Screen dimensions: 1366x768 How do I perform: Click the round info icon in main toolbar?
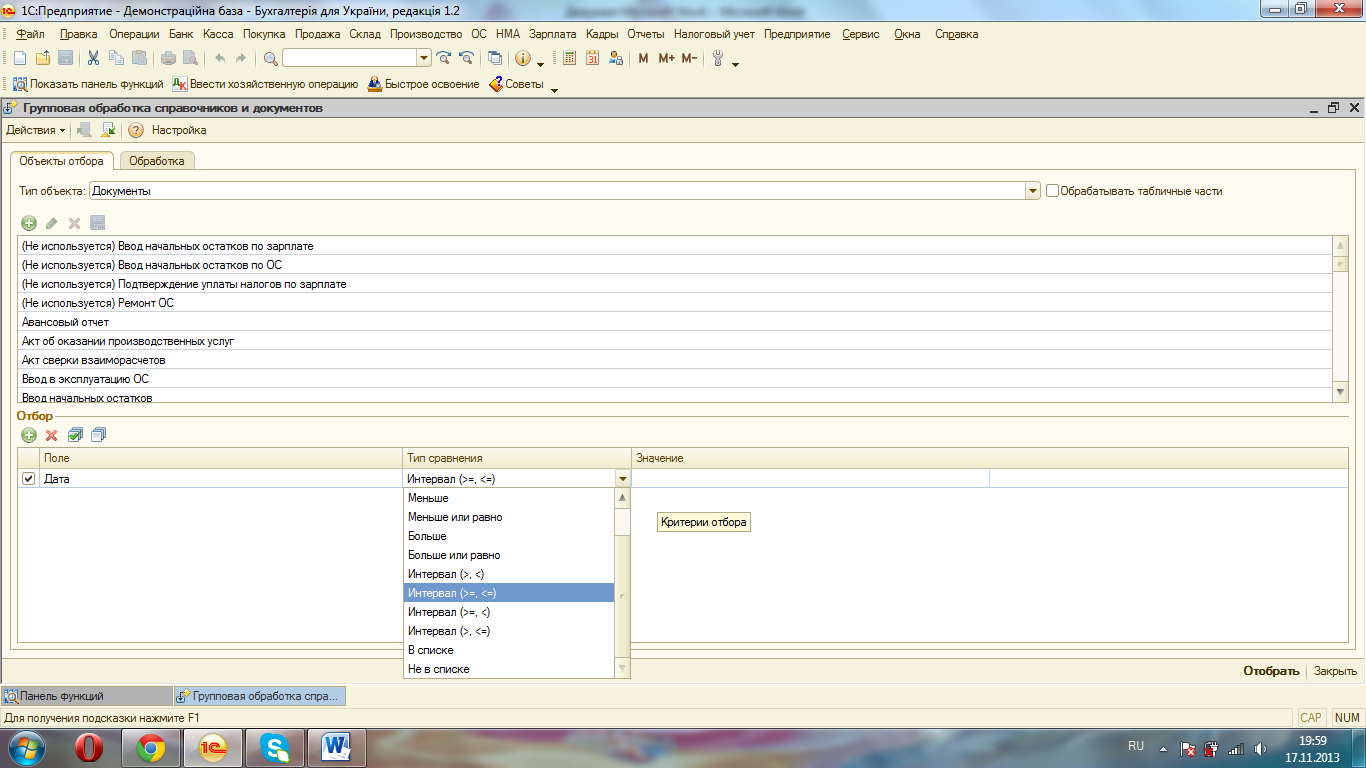coord(523,58)
